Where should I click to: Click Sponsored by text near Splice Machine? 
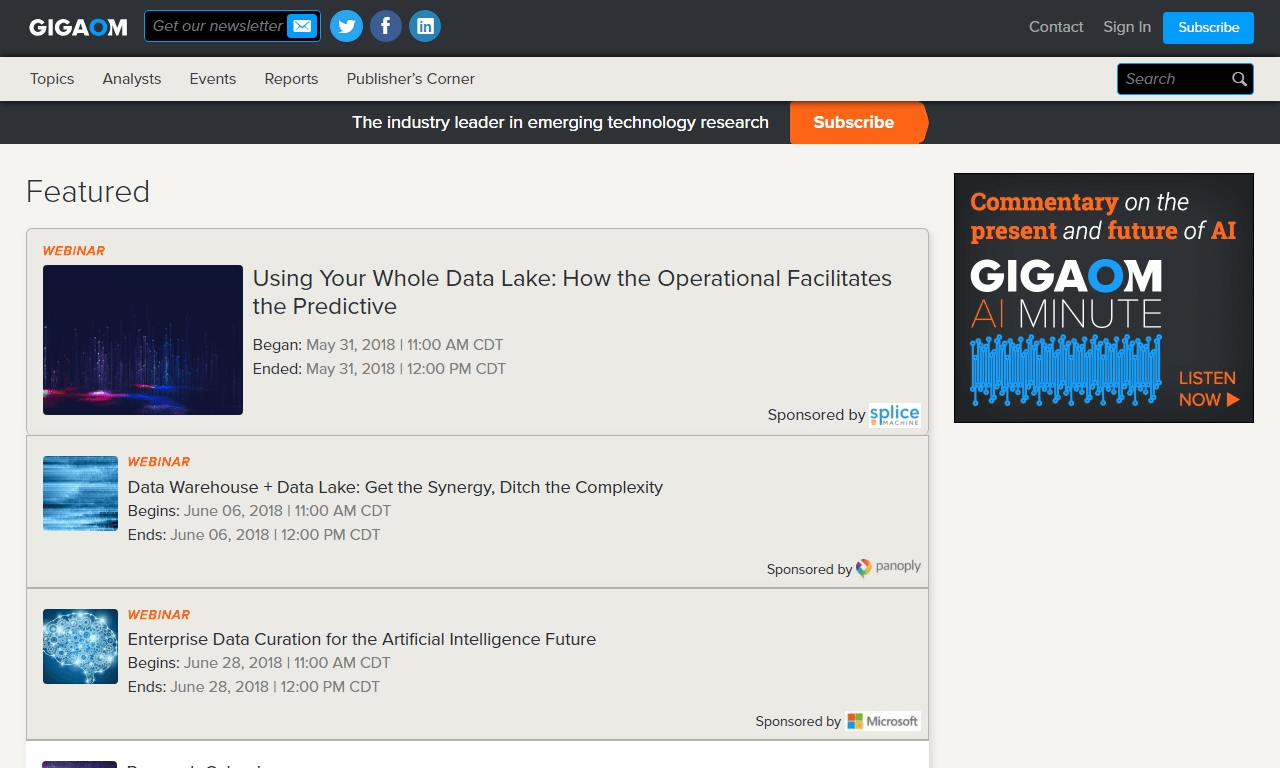(x=816, y=415)
